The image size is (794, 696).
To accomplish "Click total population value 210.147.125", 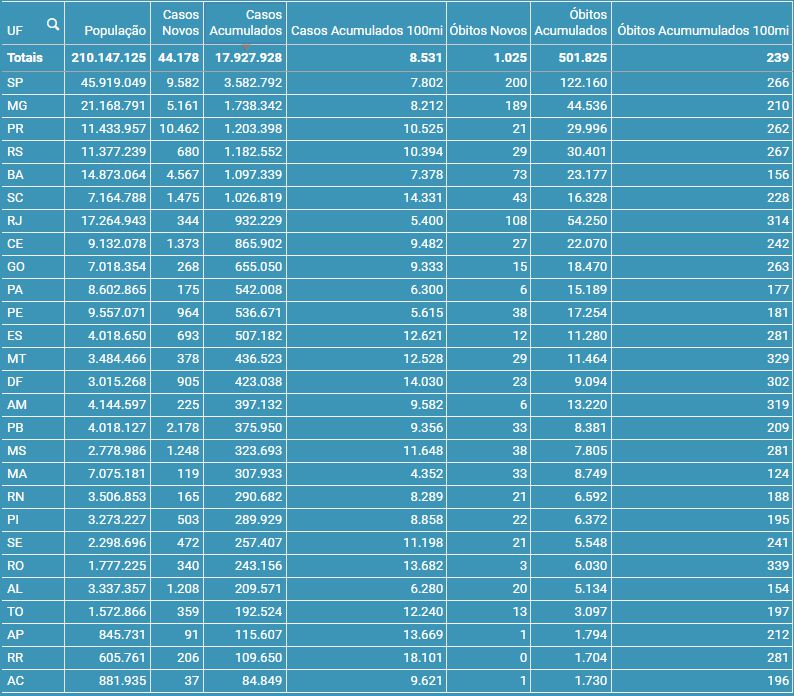I will pos(109,58).
